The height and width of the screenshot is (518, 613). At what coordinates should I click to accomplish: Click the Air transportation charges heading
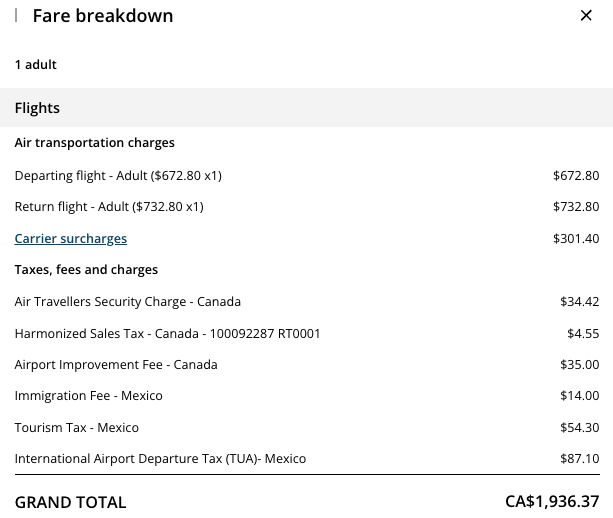click(x=95, y=143)
